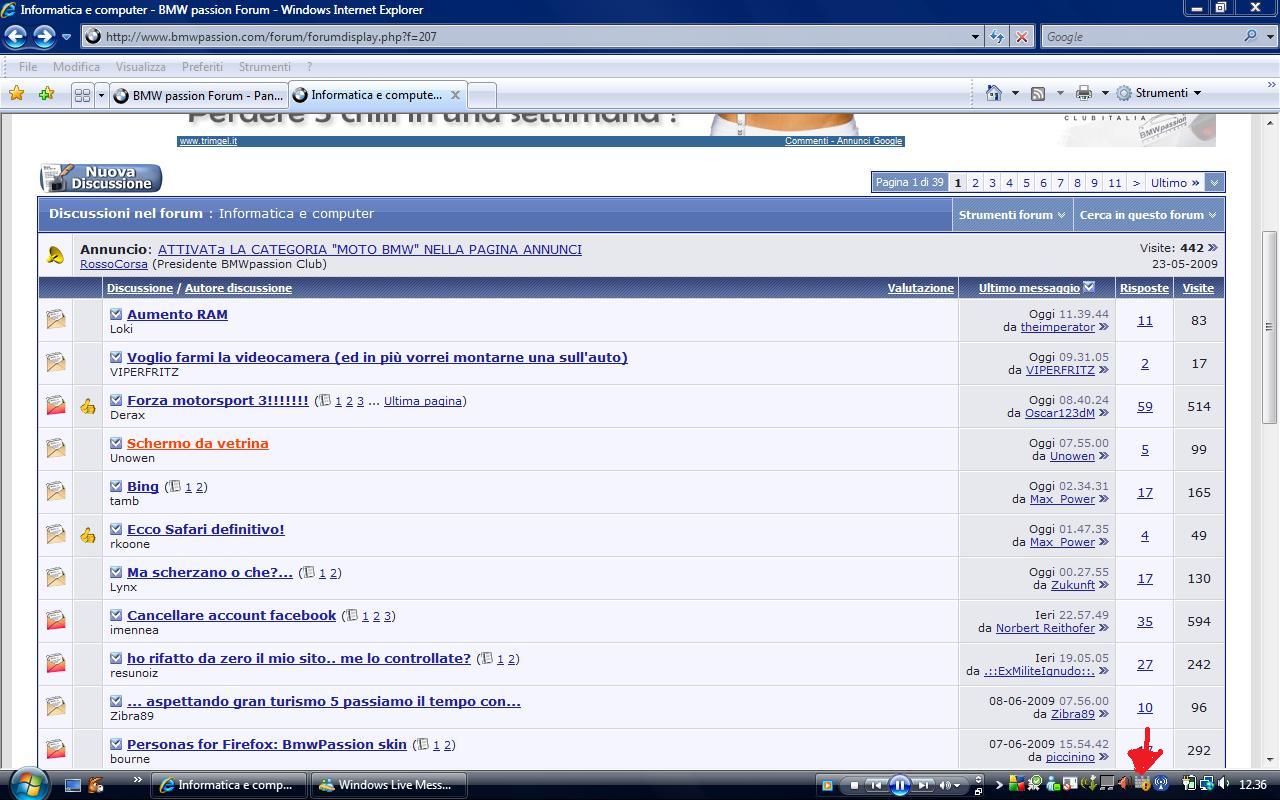Open the IE Strumenti toolbar dropdown

[x=1159, y=93]
